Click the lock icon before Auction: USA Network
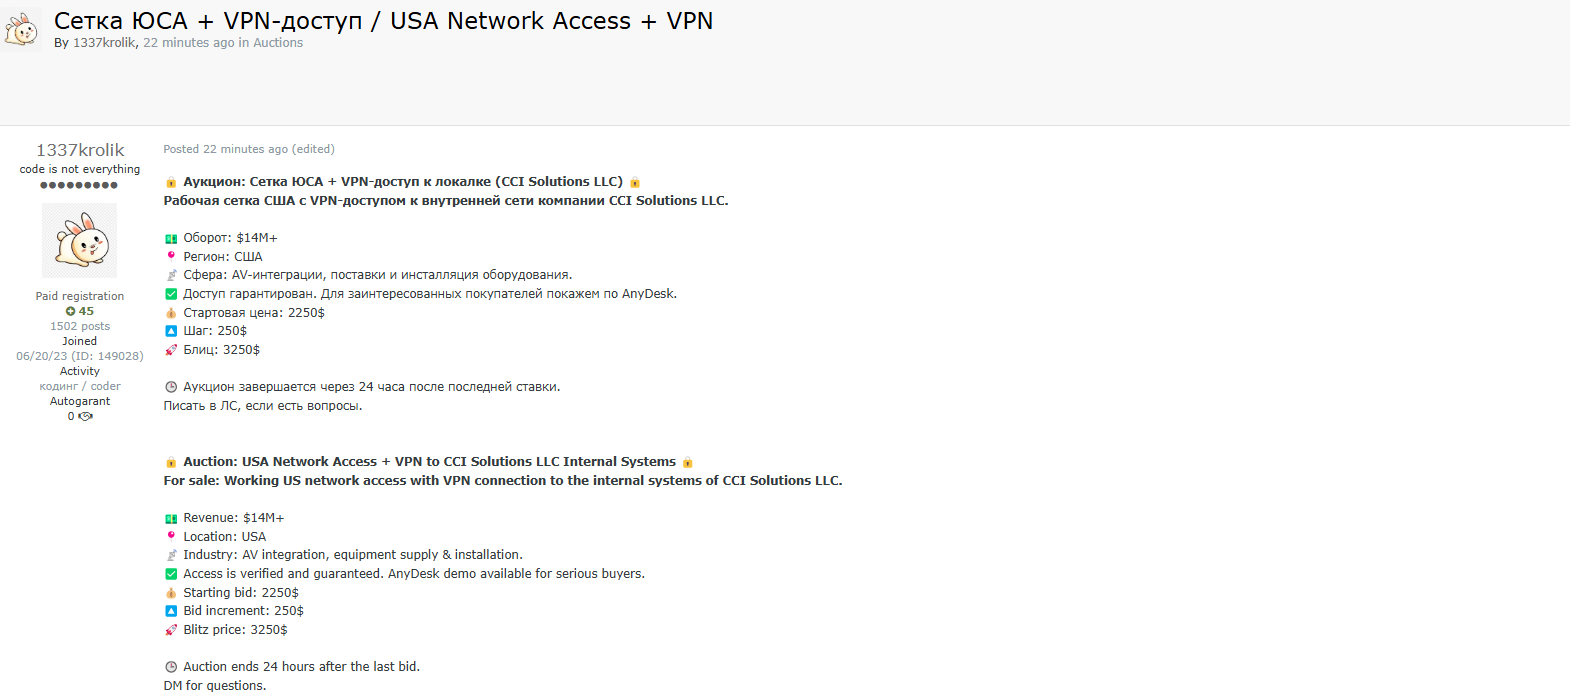The height and width of the screenshot is (695, 1570). coord(171,462)
